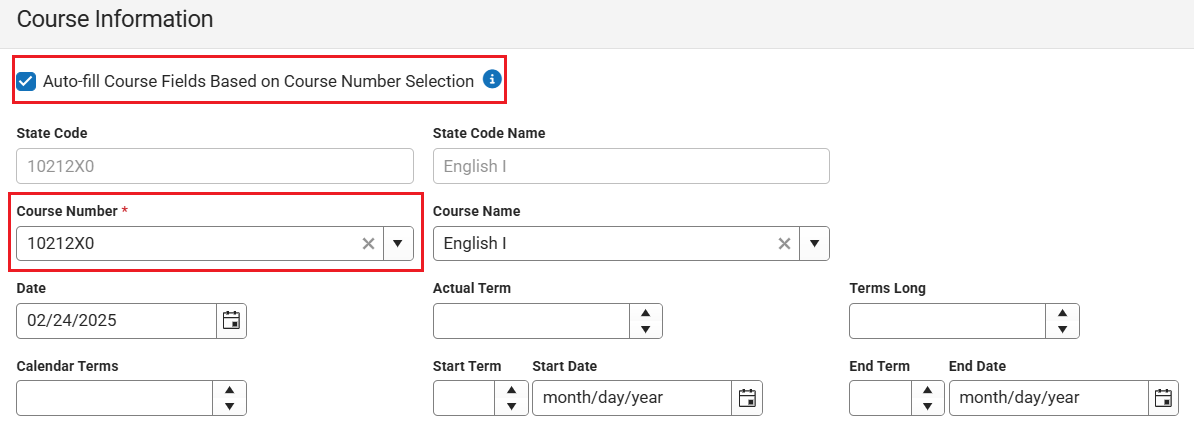
Task: Click the info icon beside Auto-fill option
Action: point(492,80)
